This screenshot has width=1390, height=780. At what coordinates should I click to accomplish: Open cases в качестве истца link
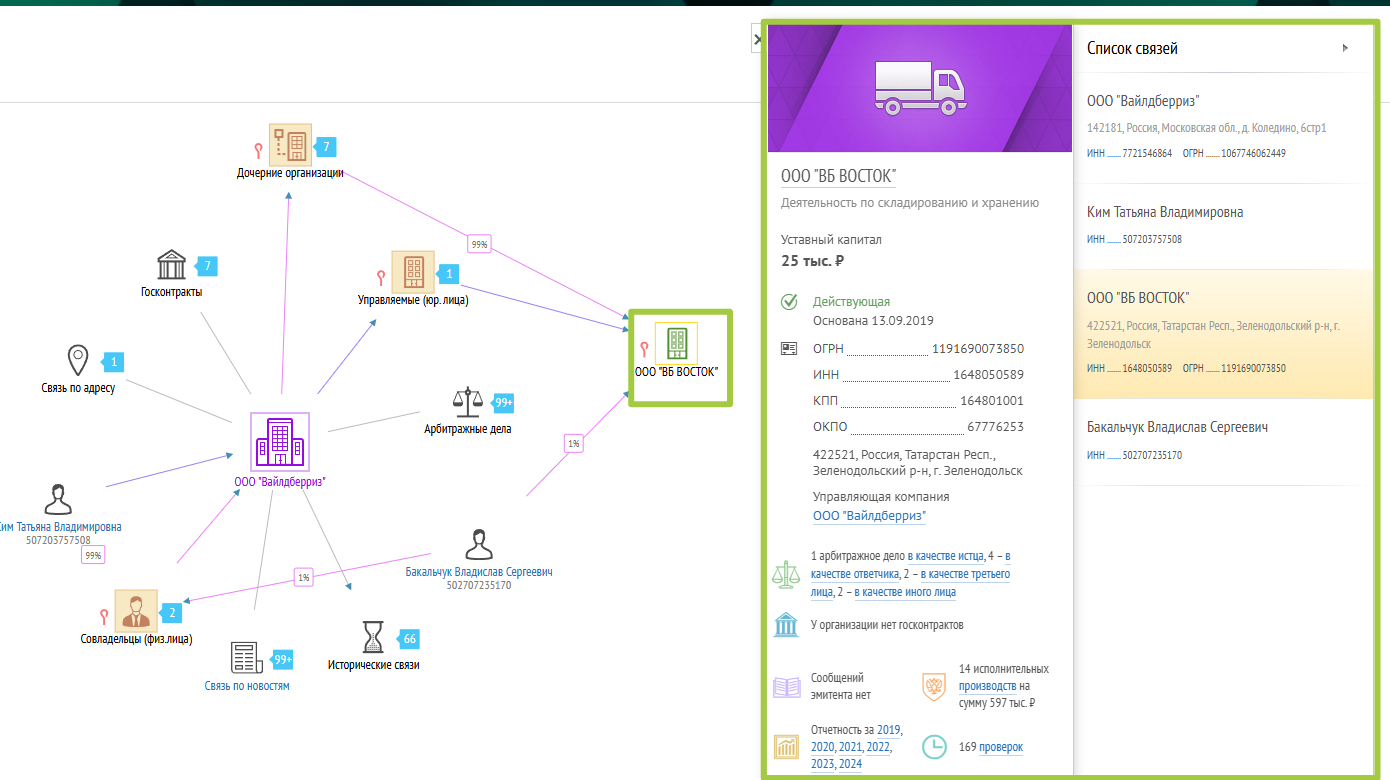944,556
